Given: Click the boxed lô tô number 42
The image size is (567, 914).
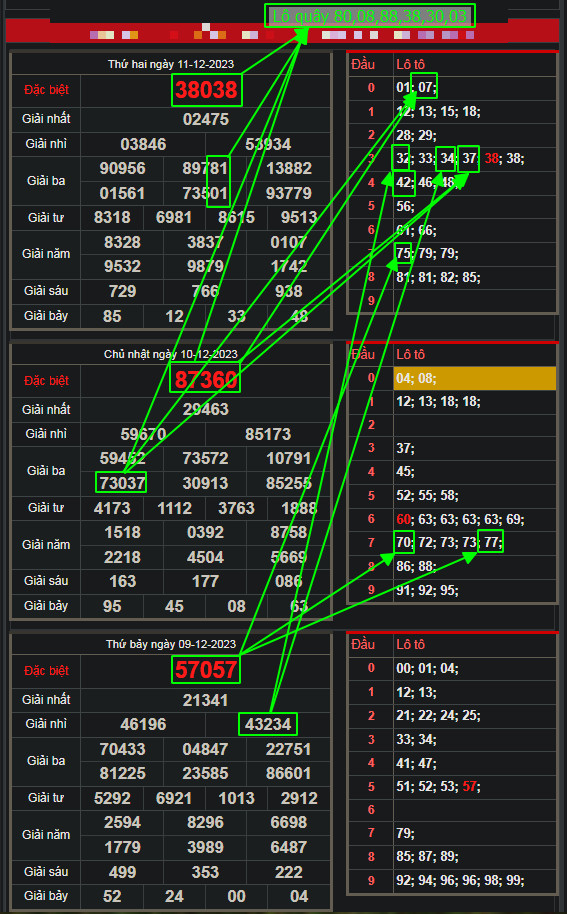Looking at the screenshot, I should pos(404,183).
